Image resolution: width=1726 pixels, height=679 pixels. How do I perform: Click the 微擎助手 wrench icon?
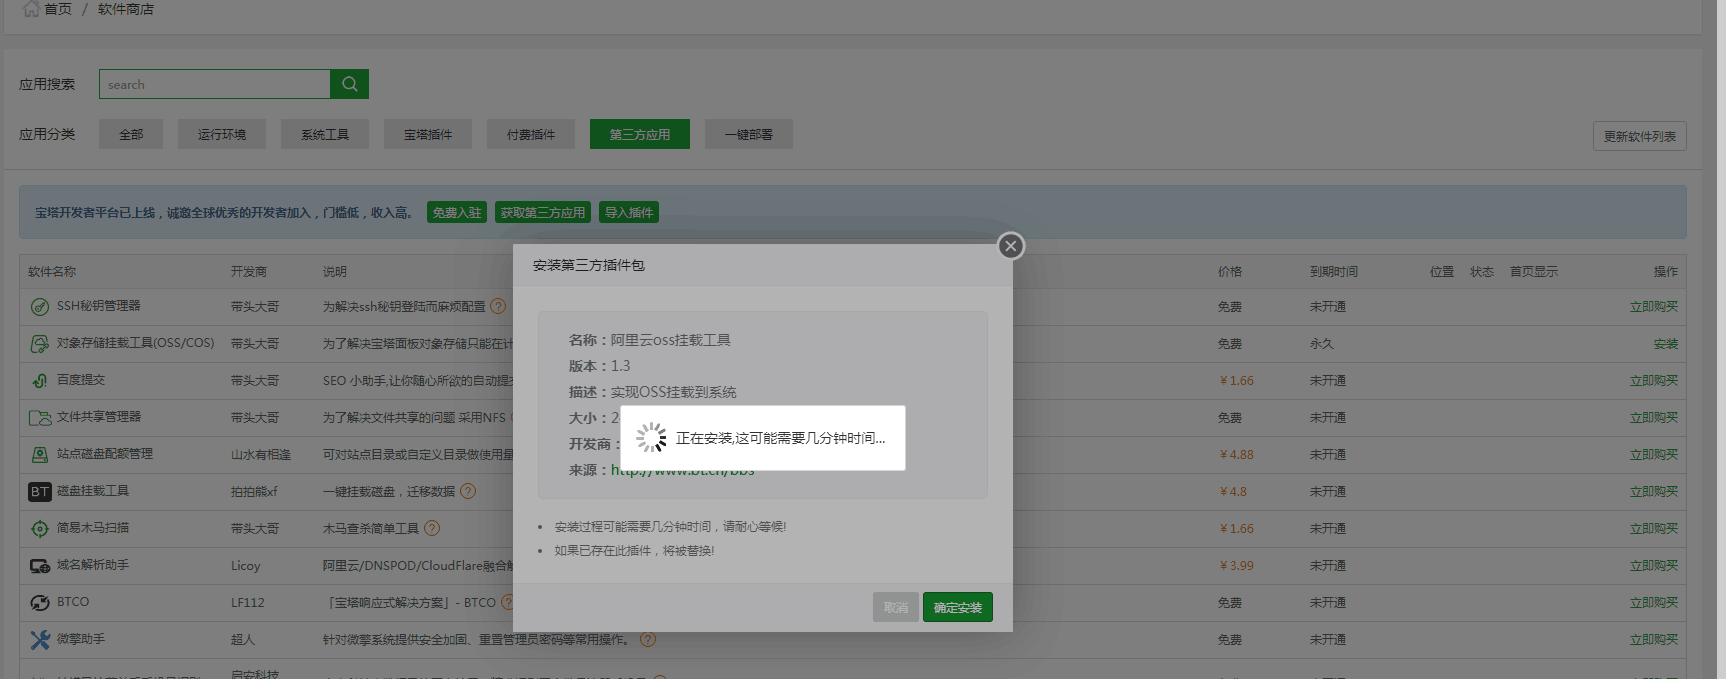pyautogui.click(x=40, y=640)
